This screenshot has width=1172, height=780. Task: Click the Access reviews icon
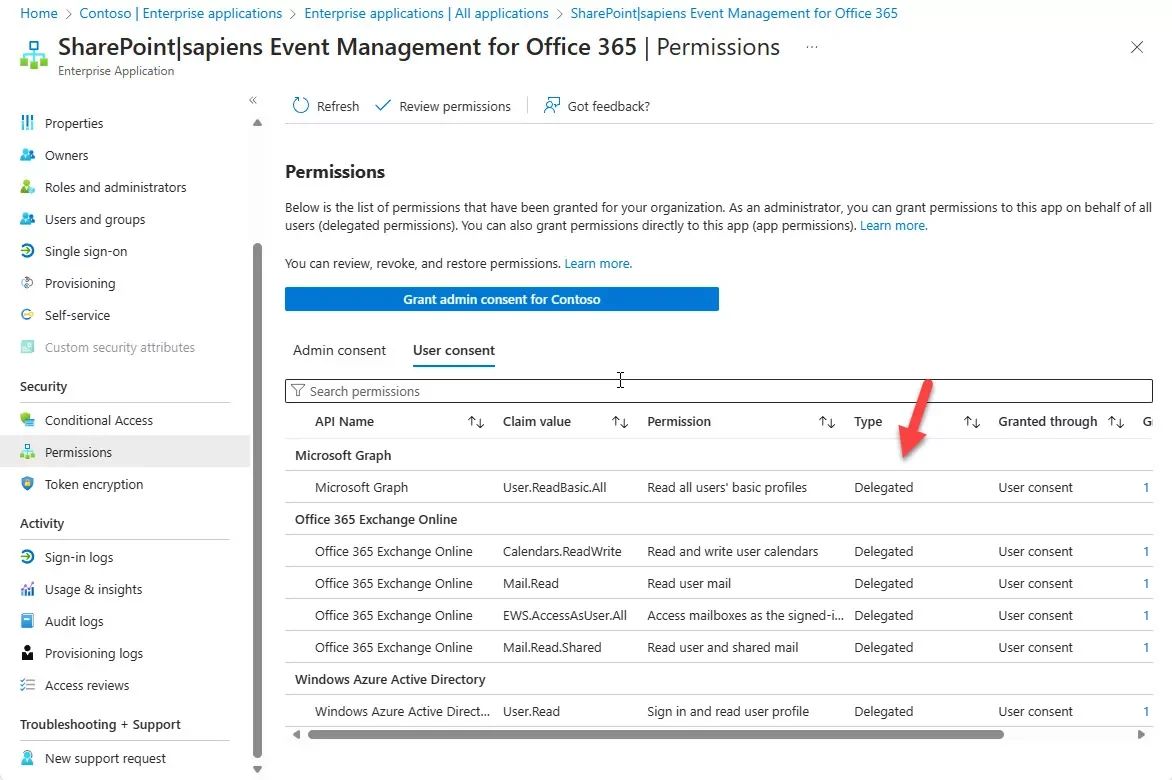point(28,685)
